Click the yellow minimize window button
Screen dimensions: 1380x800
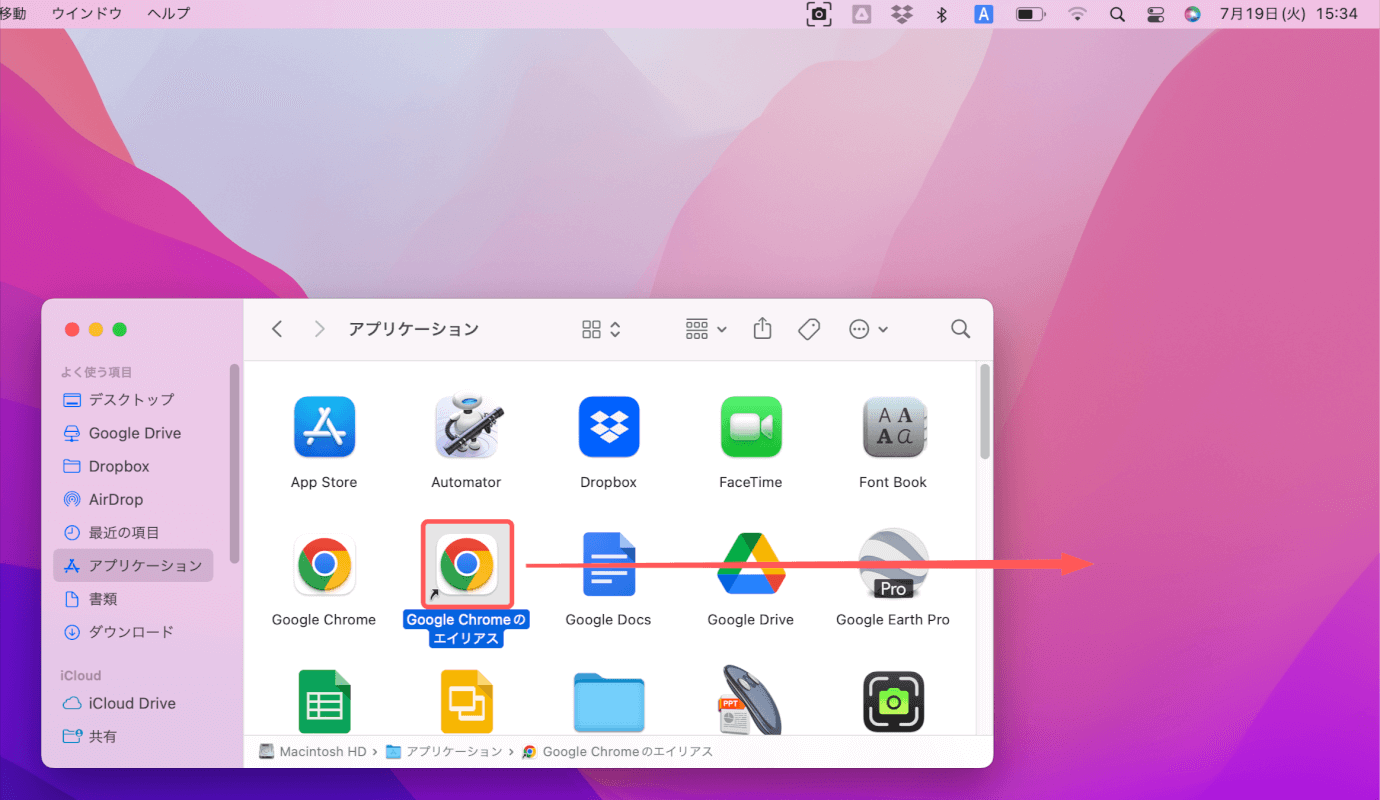[x=96, y=330]
